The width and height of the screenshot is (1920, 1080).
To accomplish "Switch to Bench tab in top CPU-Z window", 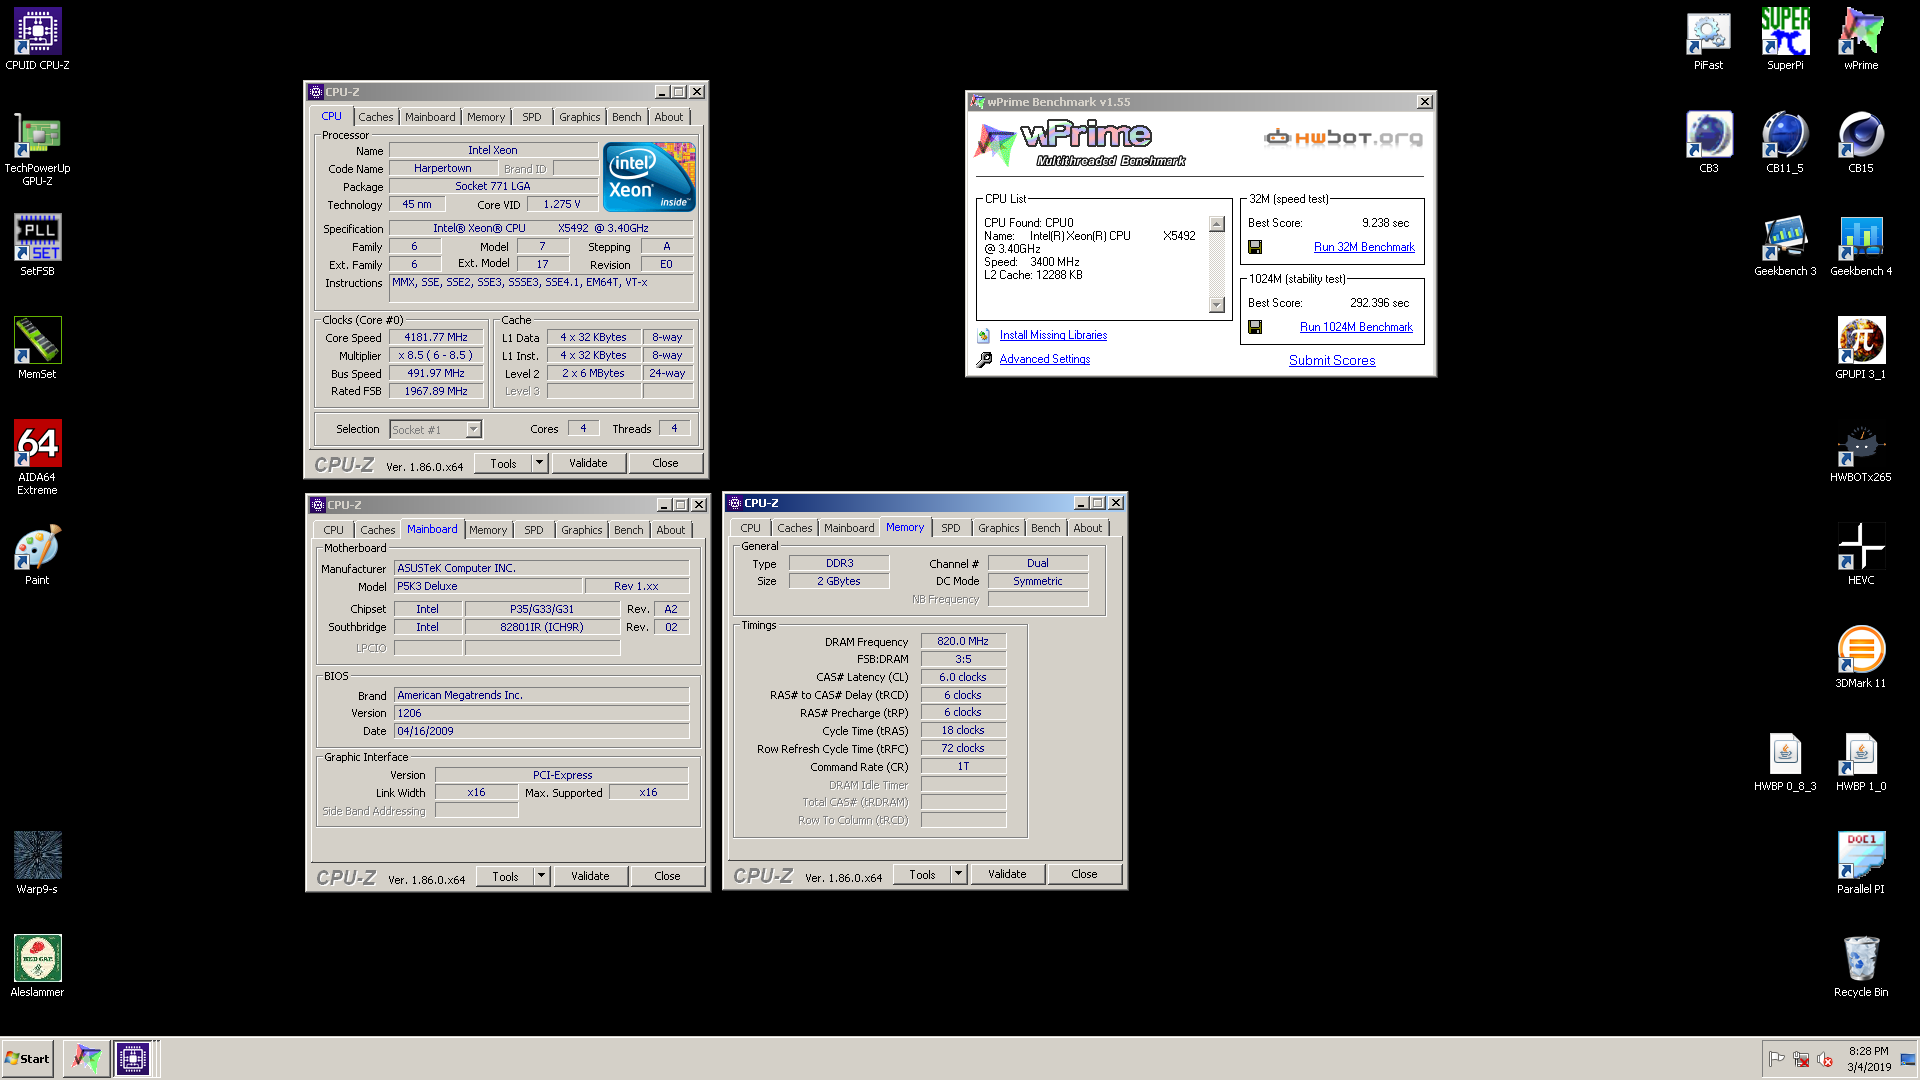I will click(627, 117).
